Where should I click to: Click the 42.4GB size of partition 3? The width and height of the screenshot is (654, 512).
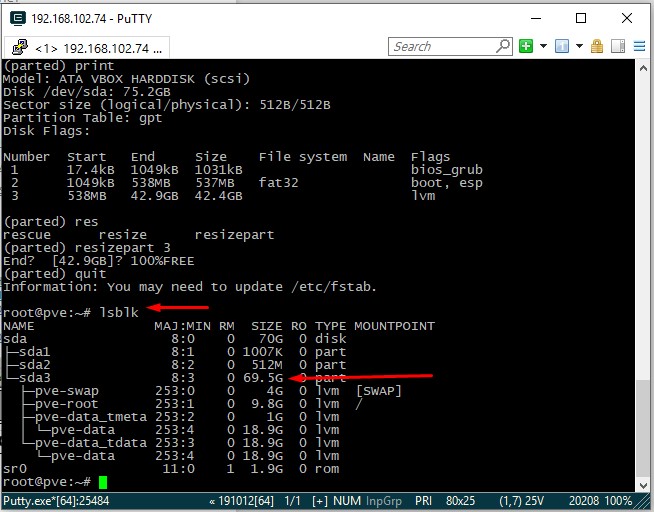click(x=219, y=196)
